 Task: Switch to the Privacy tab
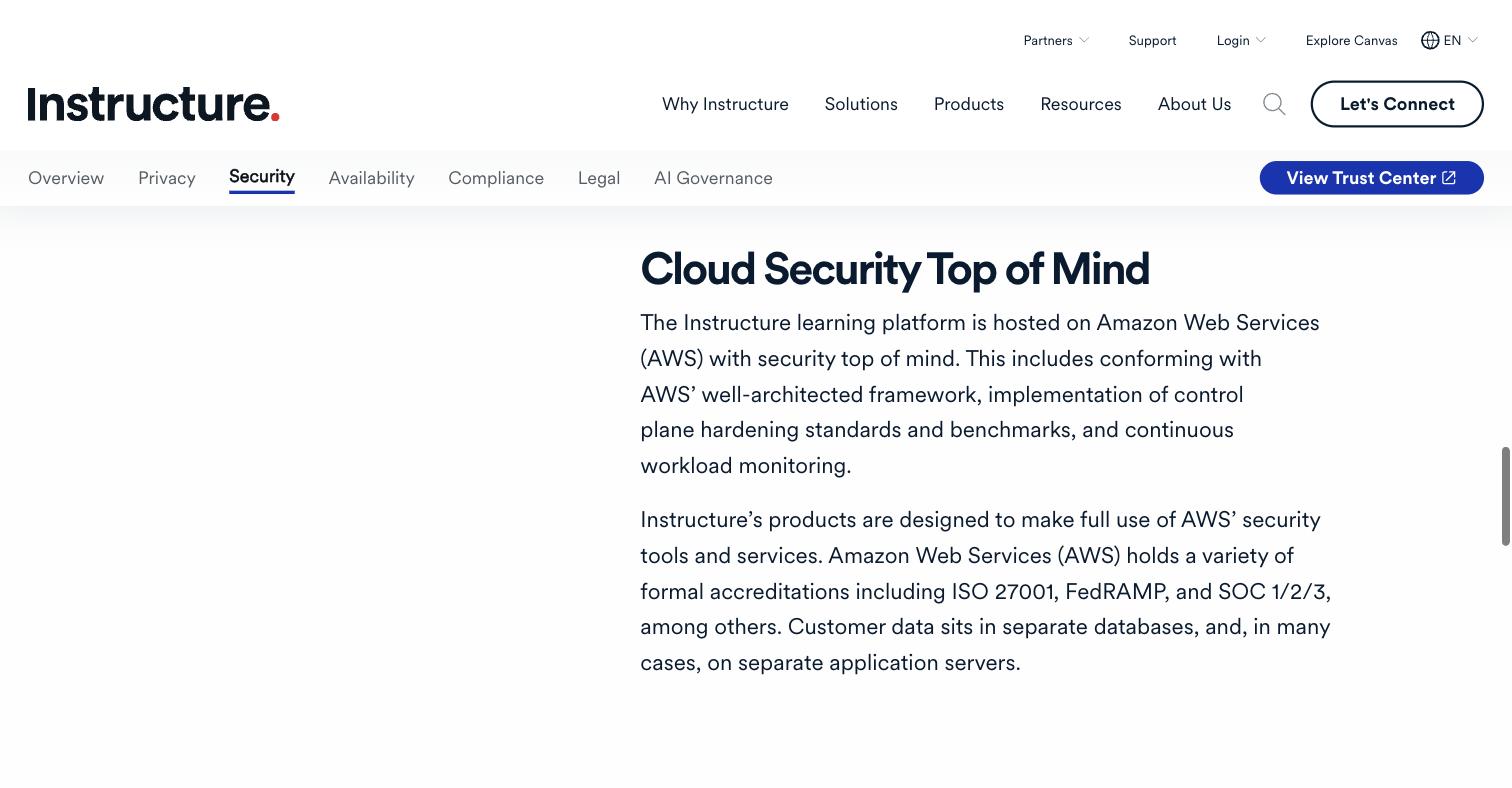point(167,178)
